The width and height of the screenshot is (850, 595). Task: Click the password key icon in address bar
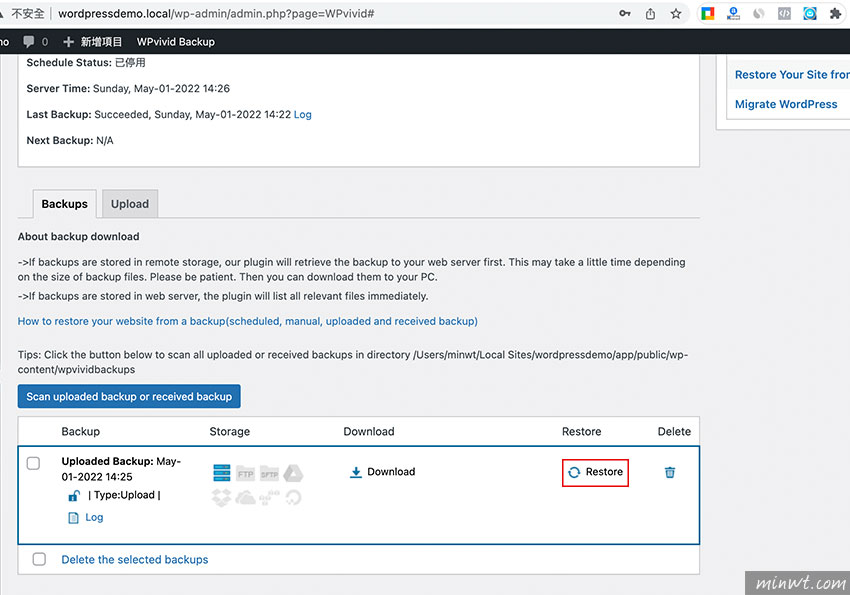point(624,14)
